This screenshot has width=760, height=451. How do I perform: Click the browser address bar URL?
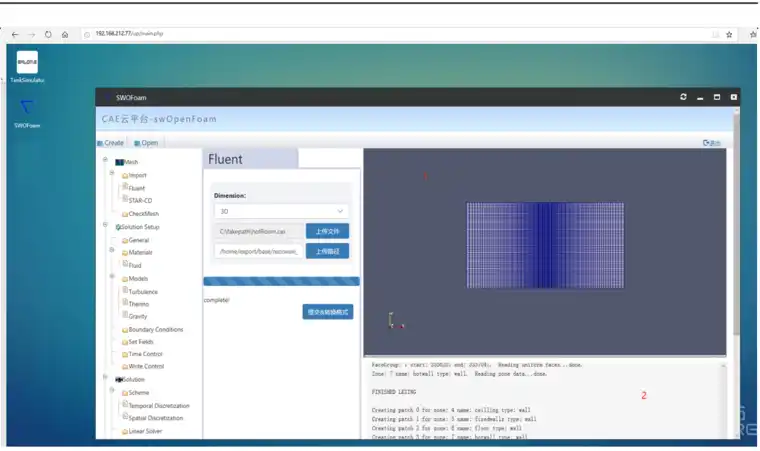pos(129,33)
